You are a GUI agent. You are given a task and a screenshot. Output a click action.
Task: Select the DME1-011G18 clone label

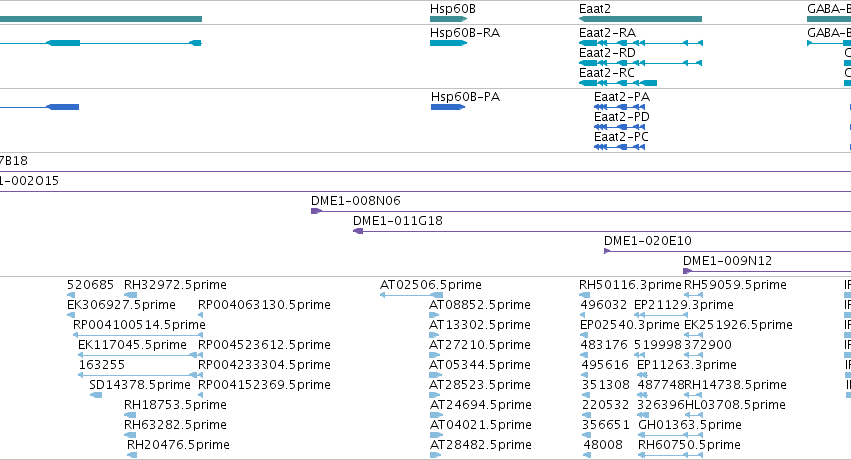tap(398, 221)
